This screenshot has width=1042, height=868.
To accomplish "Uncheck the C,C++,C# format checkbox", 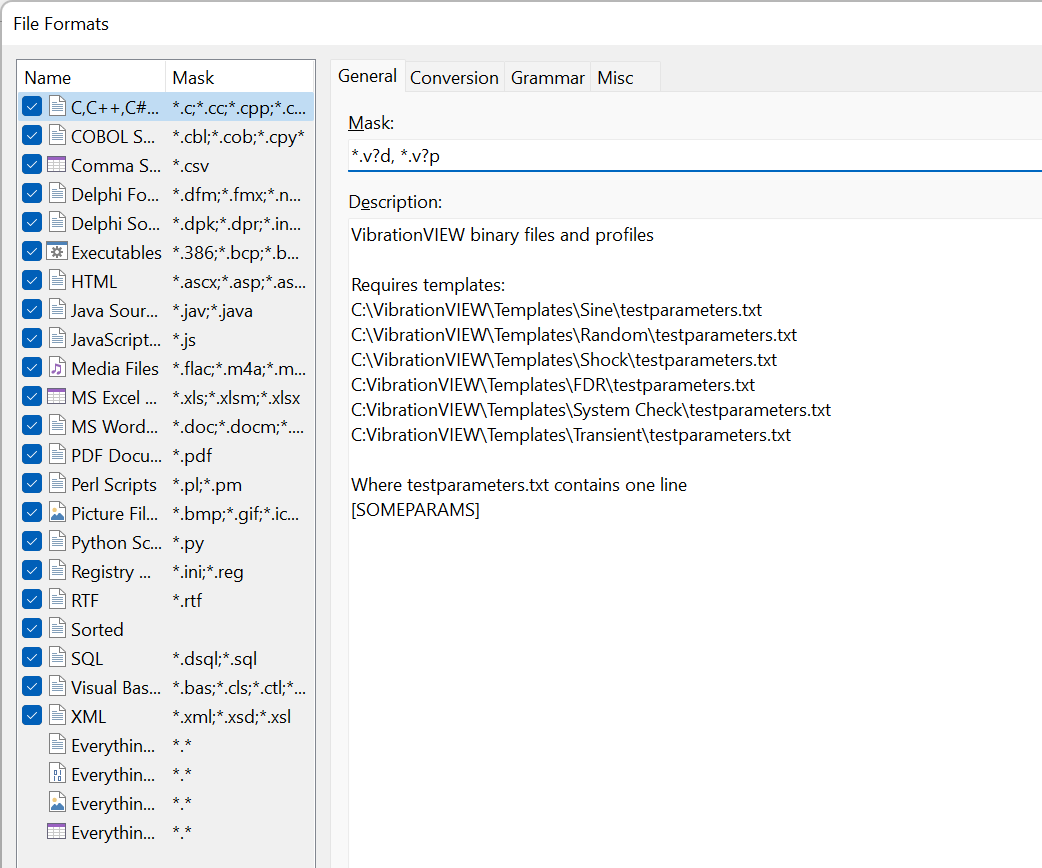I will click(32, 107).
